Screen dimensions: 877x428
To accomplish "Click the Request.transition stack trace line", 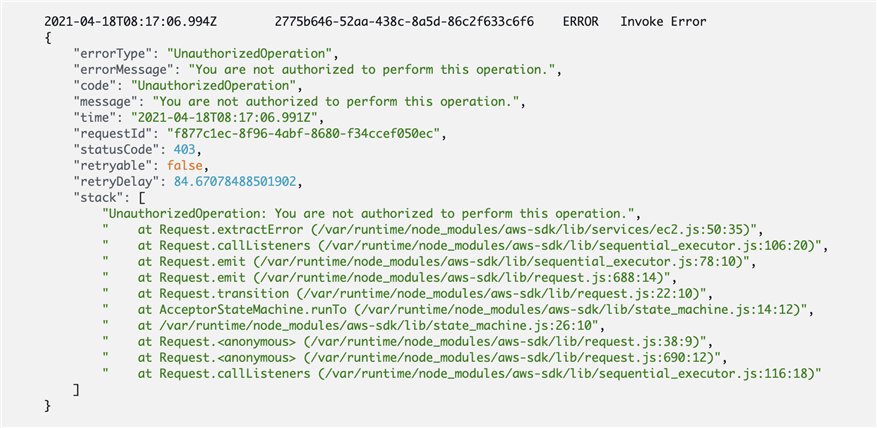I will tap(410, 292).
